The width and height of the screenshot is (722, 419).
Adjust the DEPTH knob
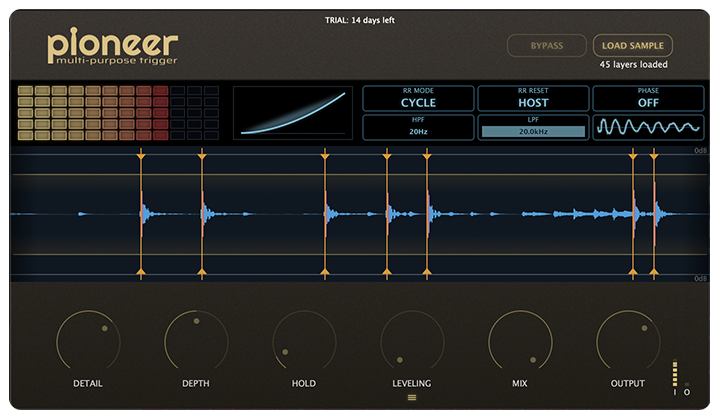click(x=196, y=342)
